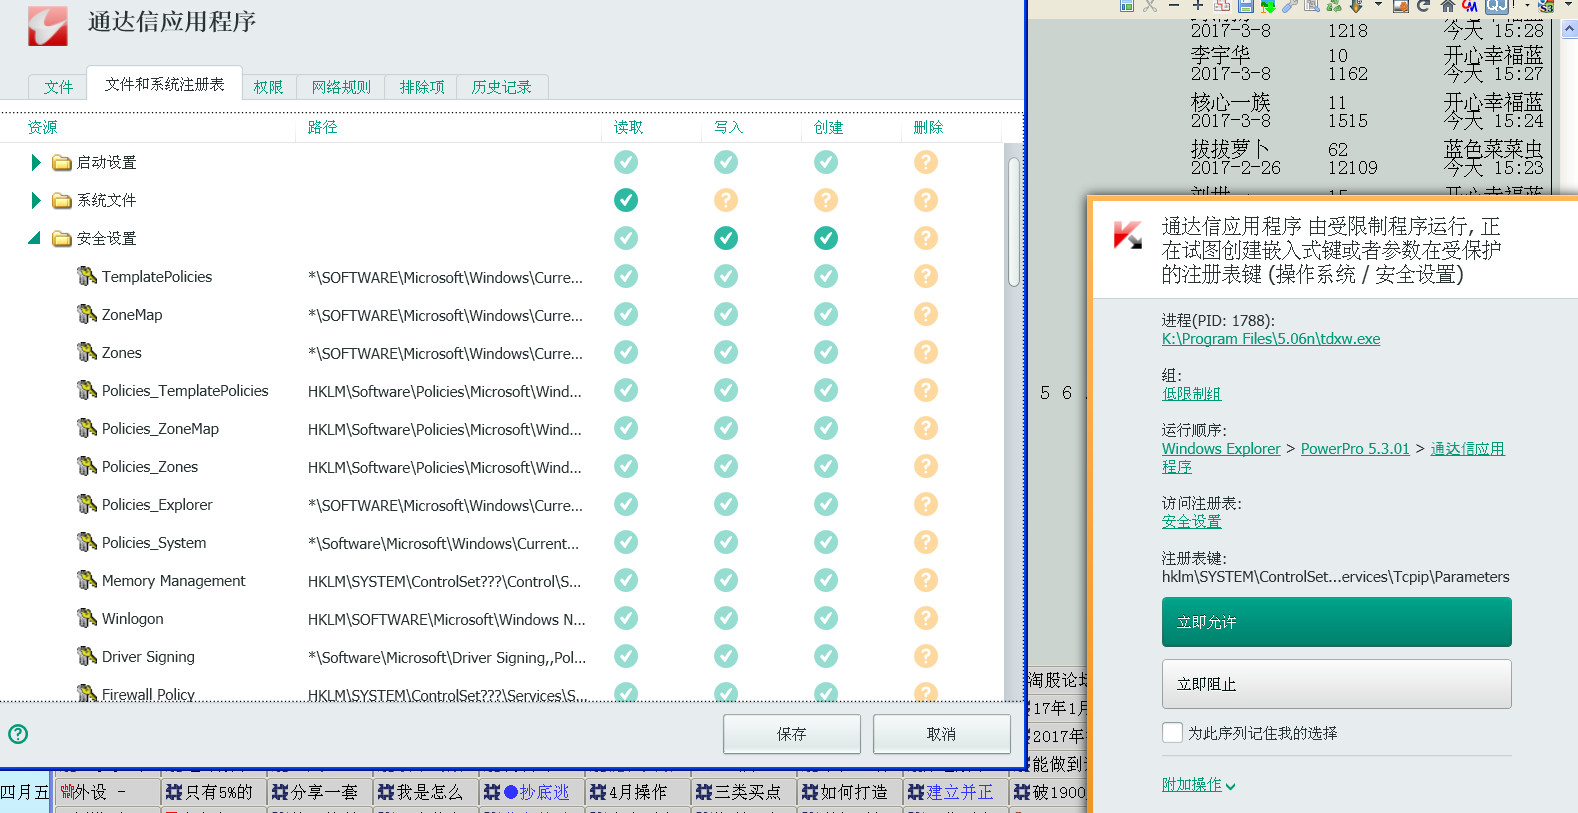1578x813 pixels.
Task: Select the Firewall Policy row
Action: point(500,692)
